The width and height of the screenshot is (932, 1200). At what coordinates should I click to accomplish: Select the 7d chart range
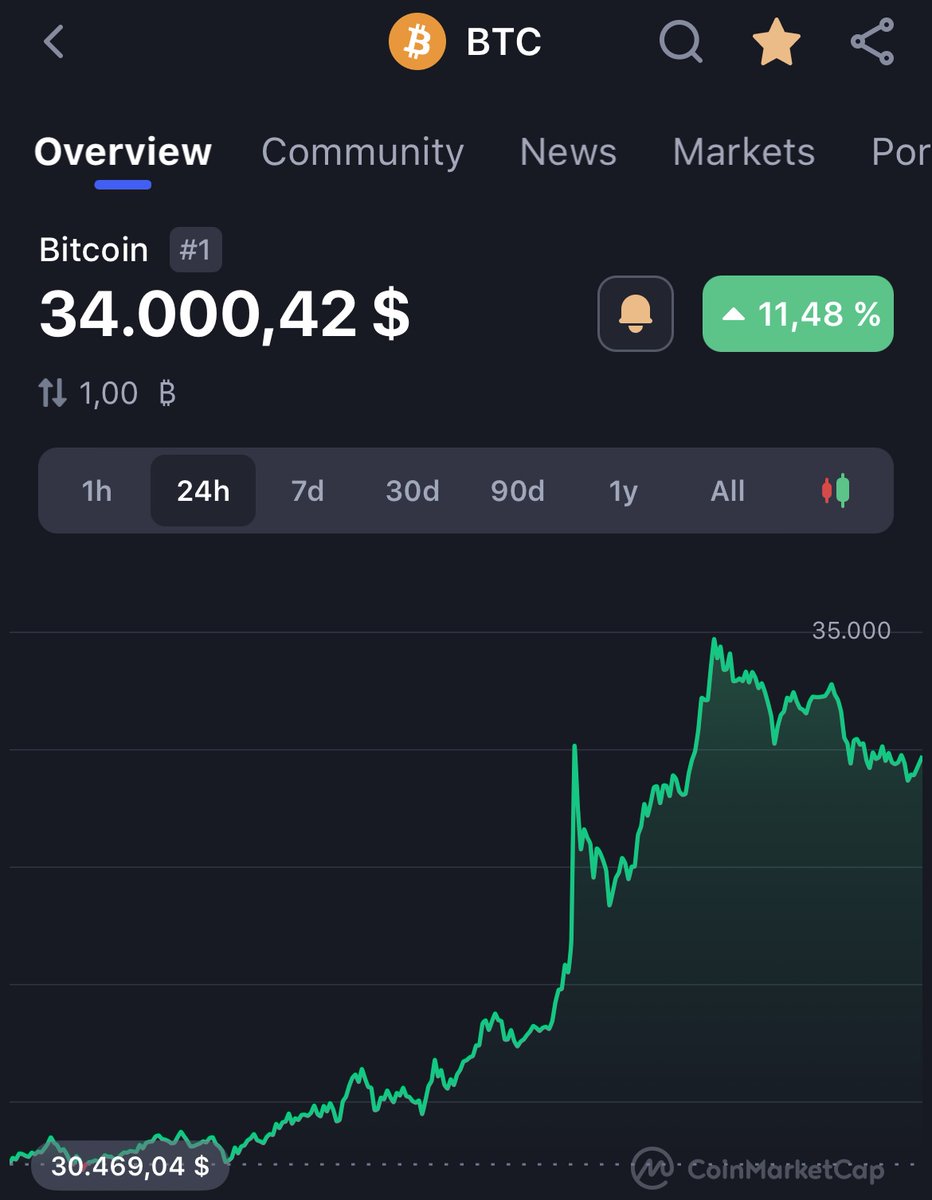point(308,491)
